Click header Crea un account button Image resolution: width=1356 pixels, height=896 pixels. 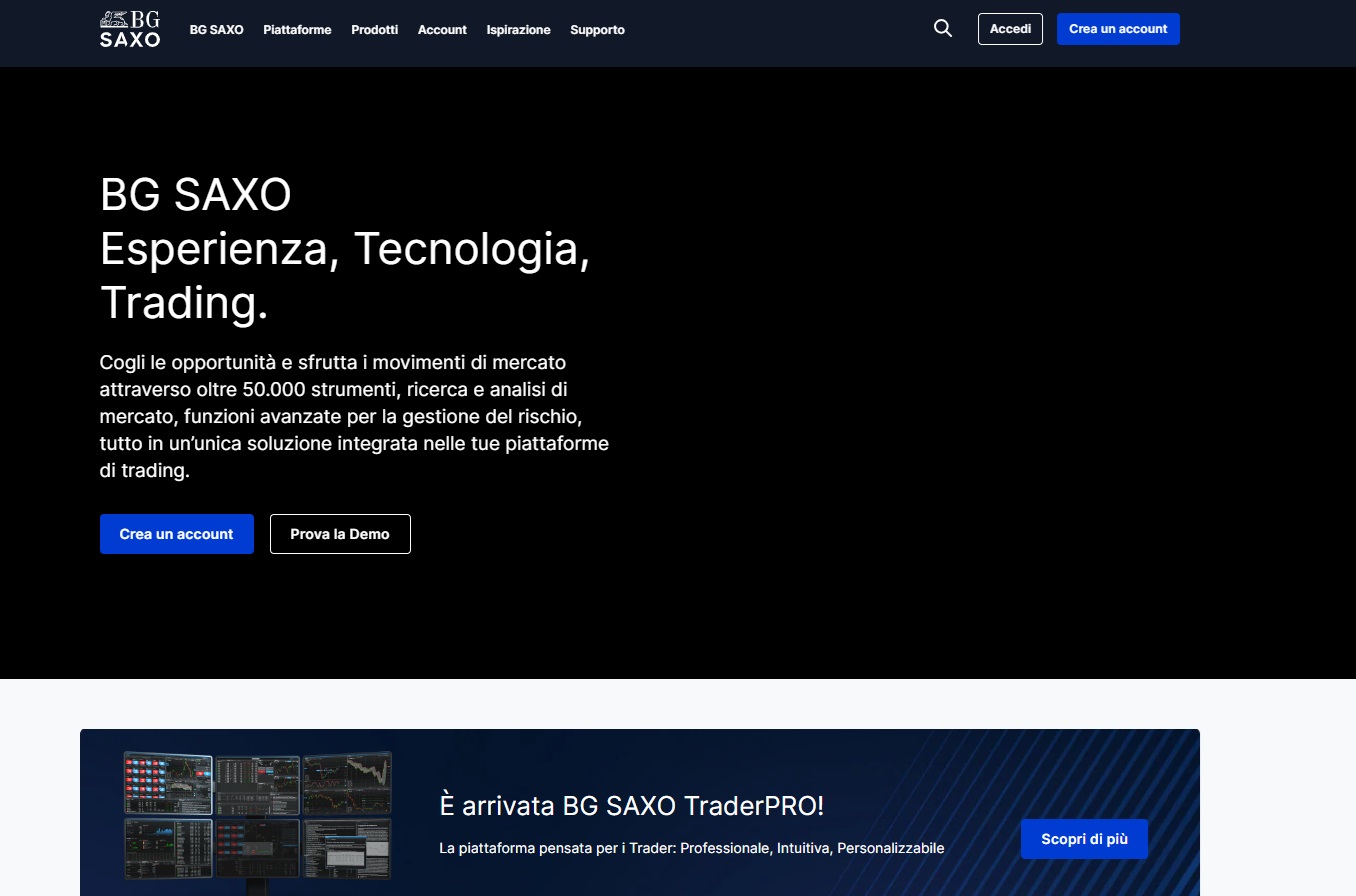point(1118,29)
